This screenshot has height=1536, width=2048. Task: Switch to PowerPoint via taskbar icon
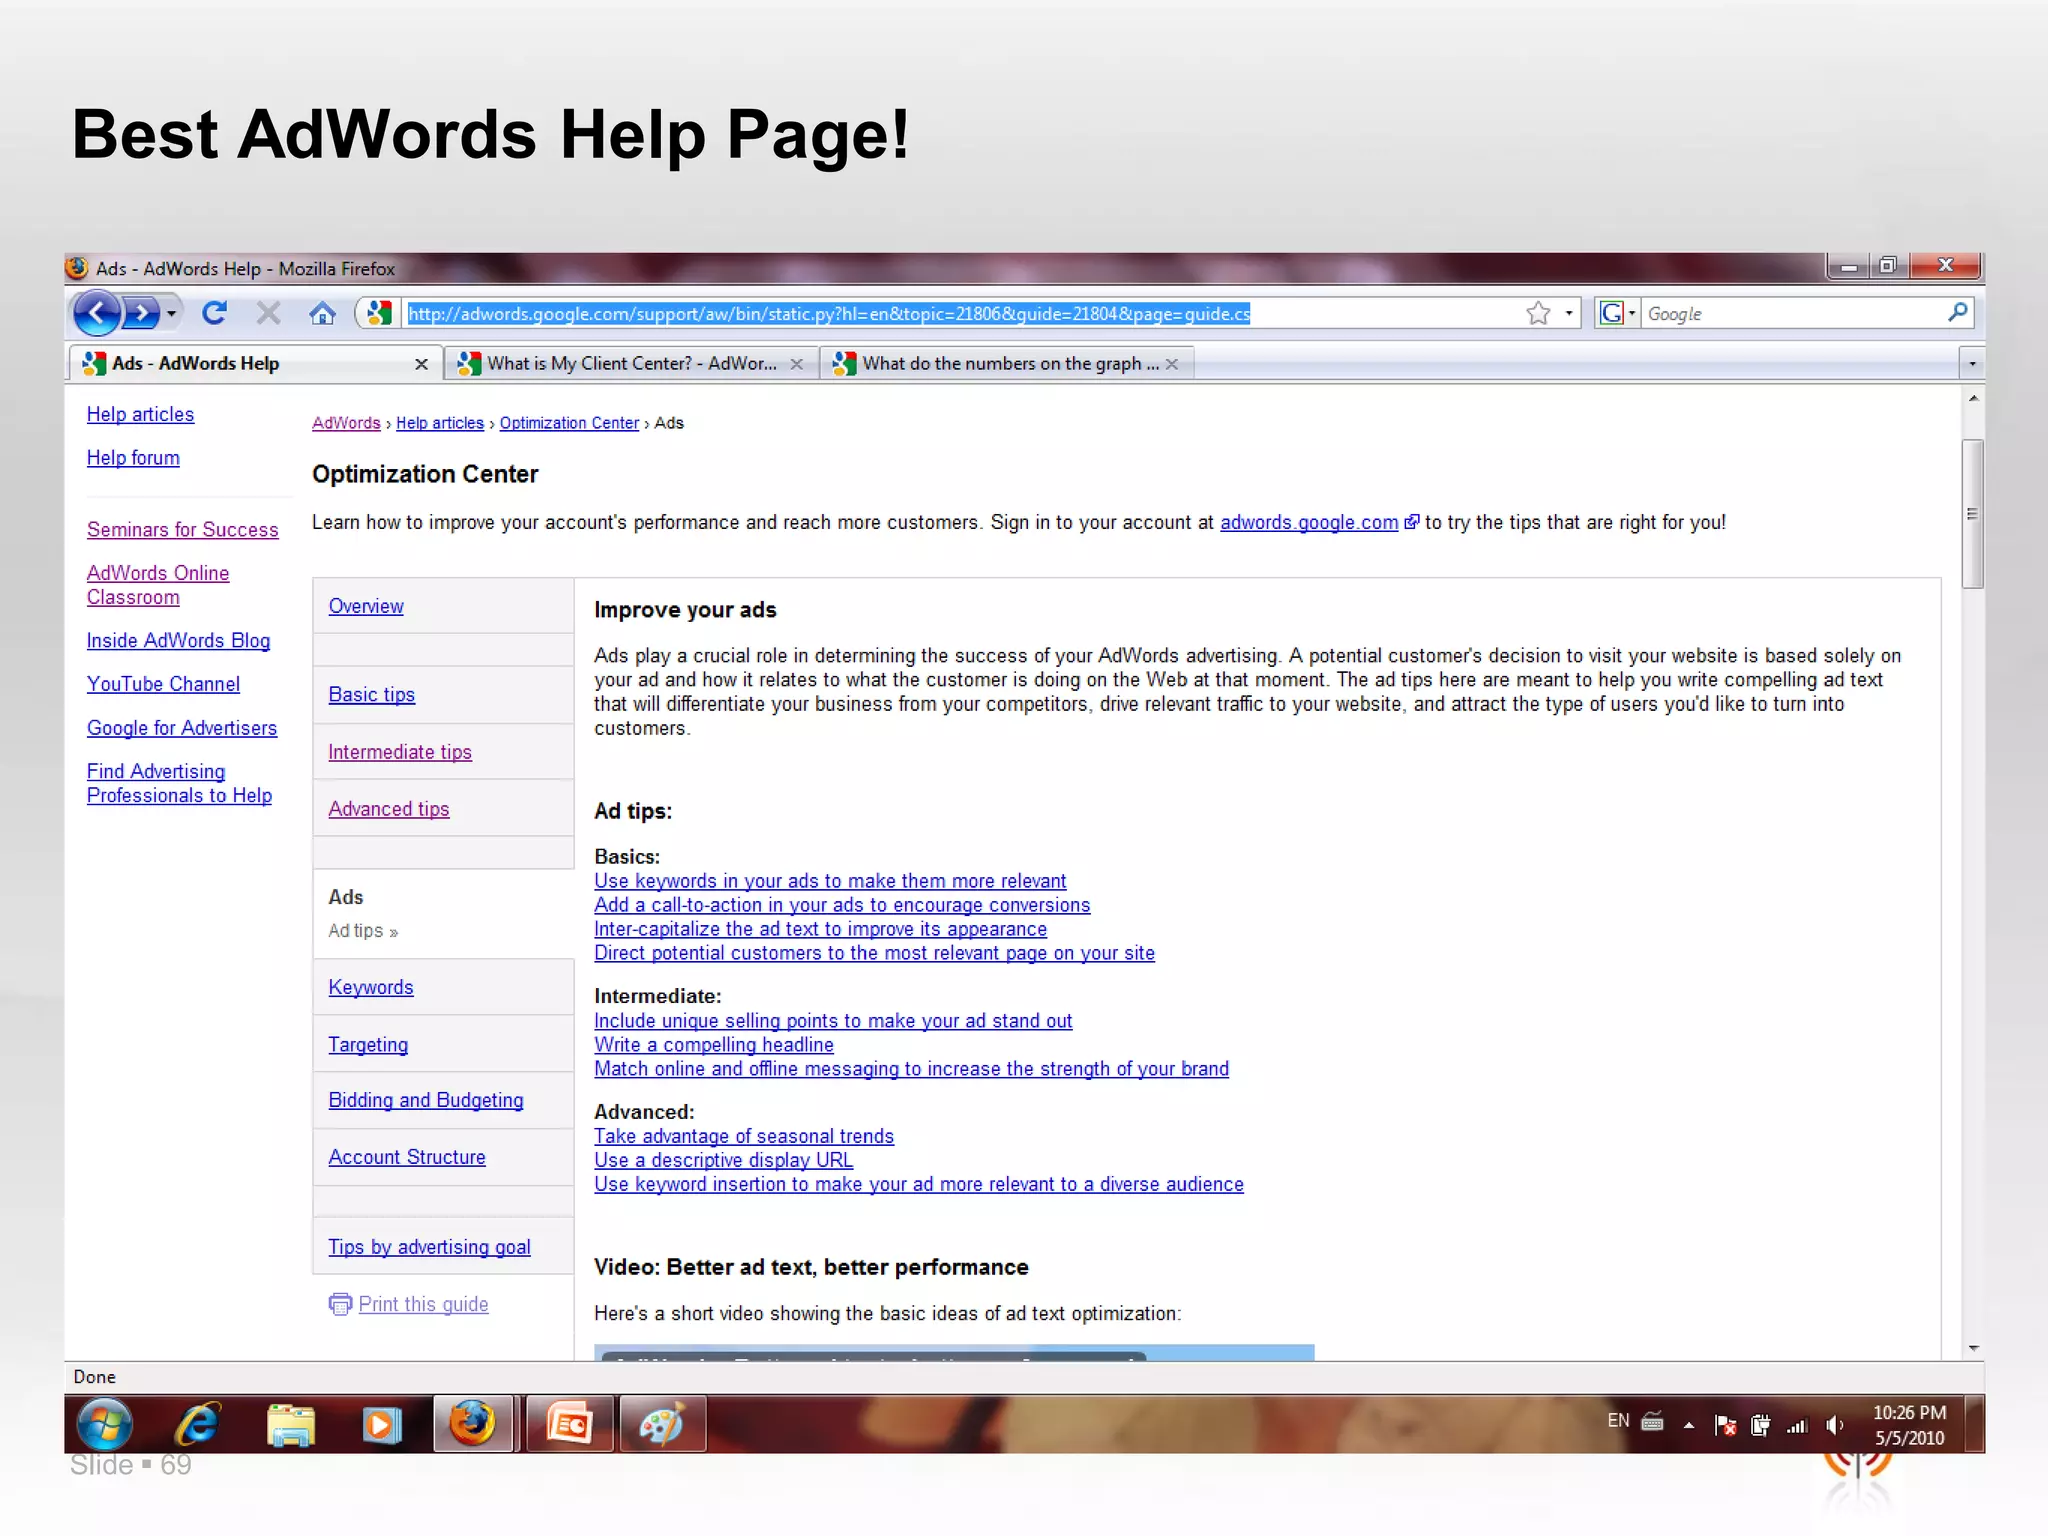coord(569,1424)
